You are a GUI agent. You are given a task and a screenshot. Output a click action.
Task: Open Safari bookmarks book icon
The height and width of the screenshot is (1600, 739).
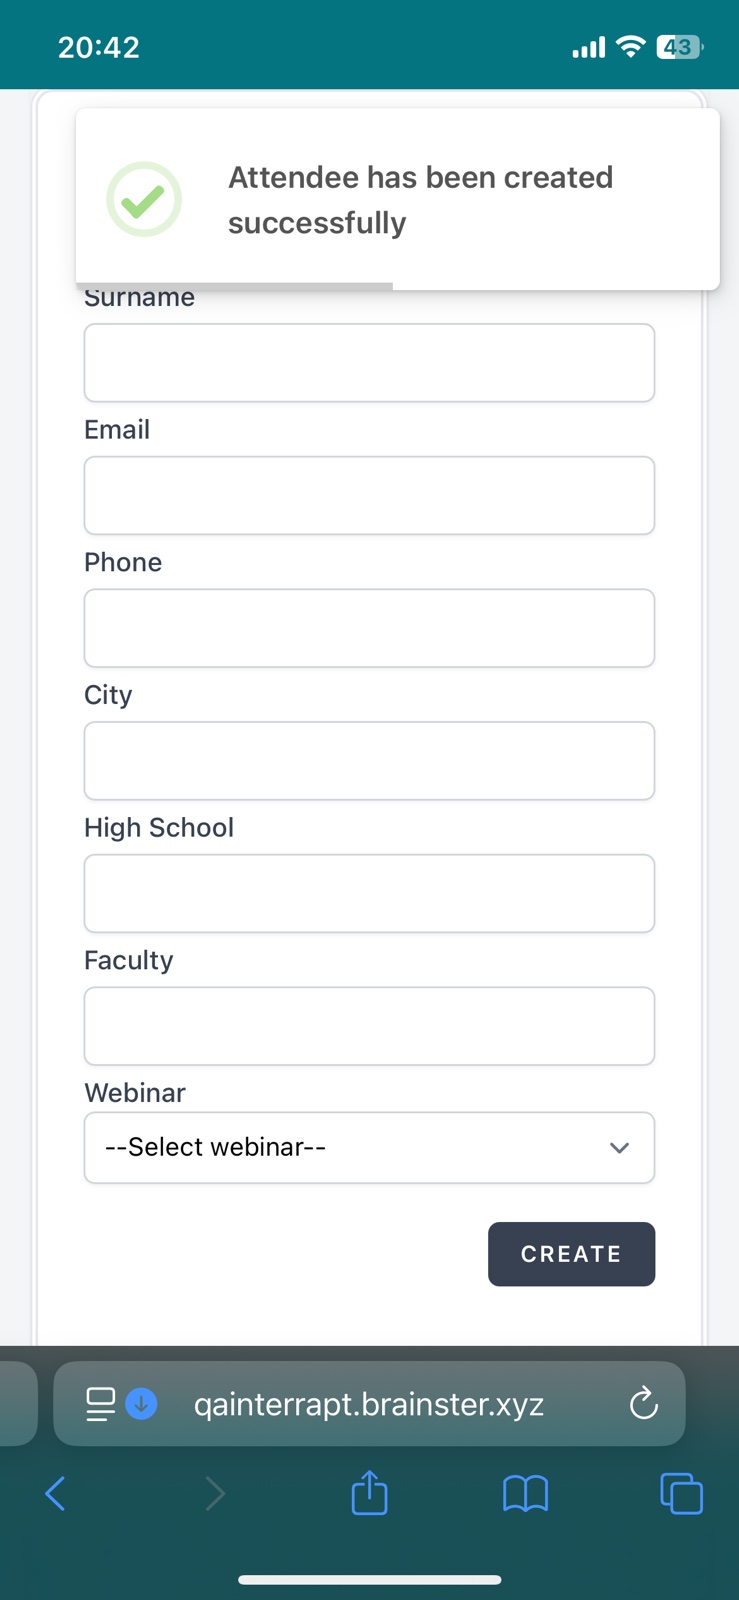(x=525, y=1494)
